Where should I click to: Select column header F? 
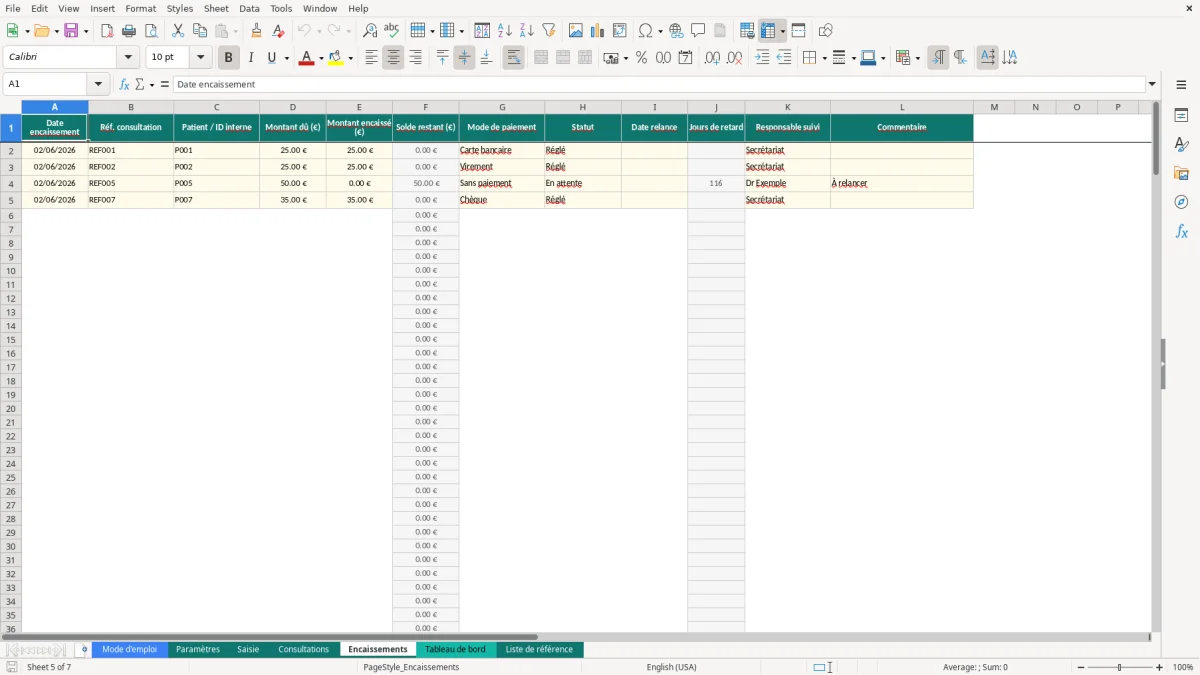pyautogui.click(x=426, y=107)
